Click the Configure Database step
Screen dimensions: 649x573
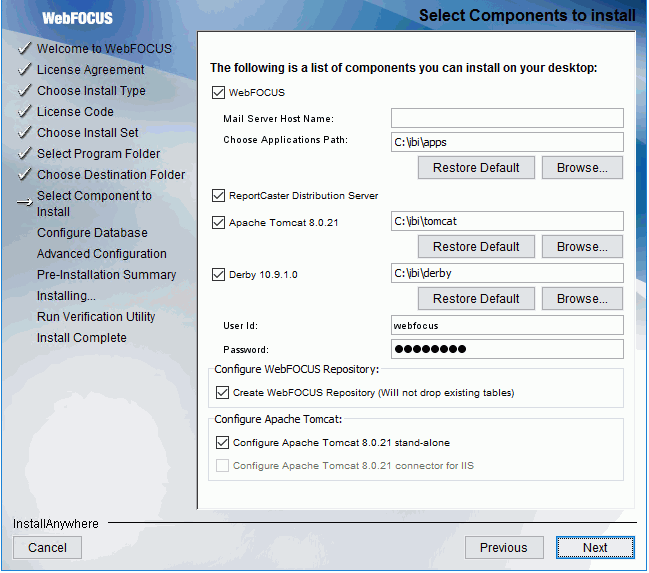pyautogui.click(x=92, y=233)
